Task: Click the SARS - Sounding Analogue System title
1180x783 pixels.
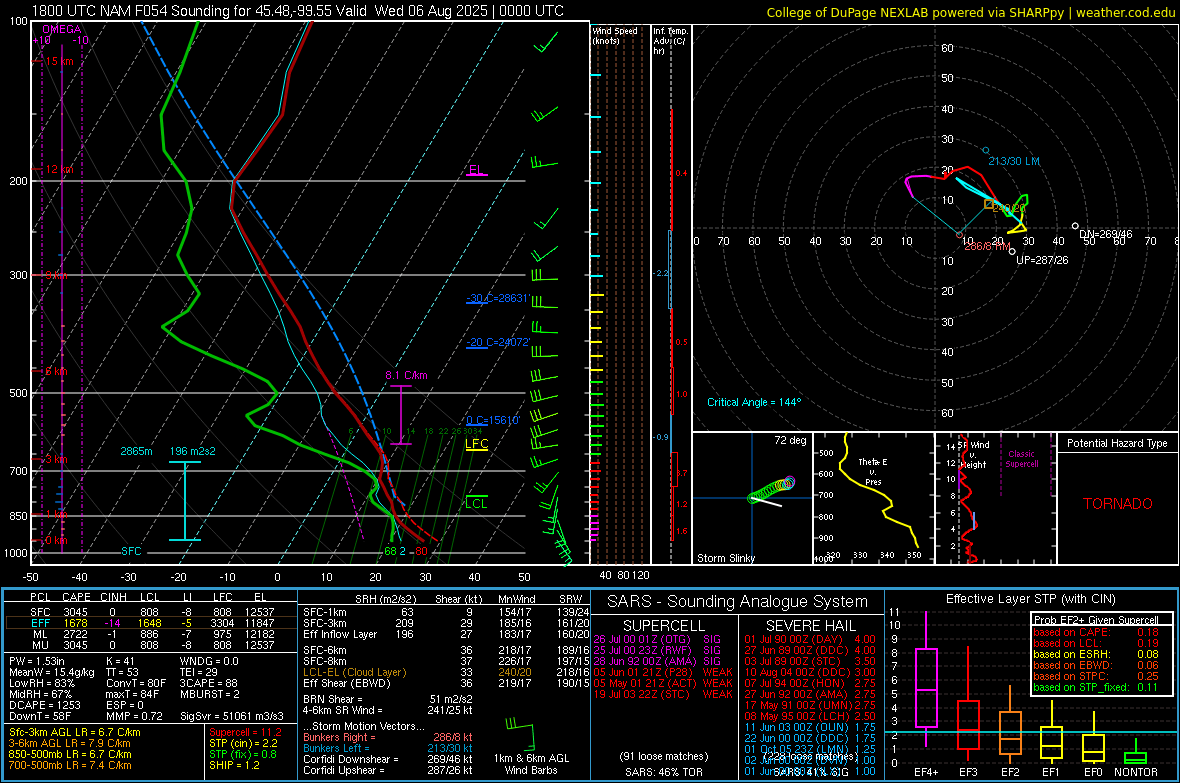Action: click(x=738, y=601)
